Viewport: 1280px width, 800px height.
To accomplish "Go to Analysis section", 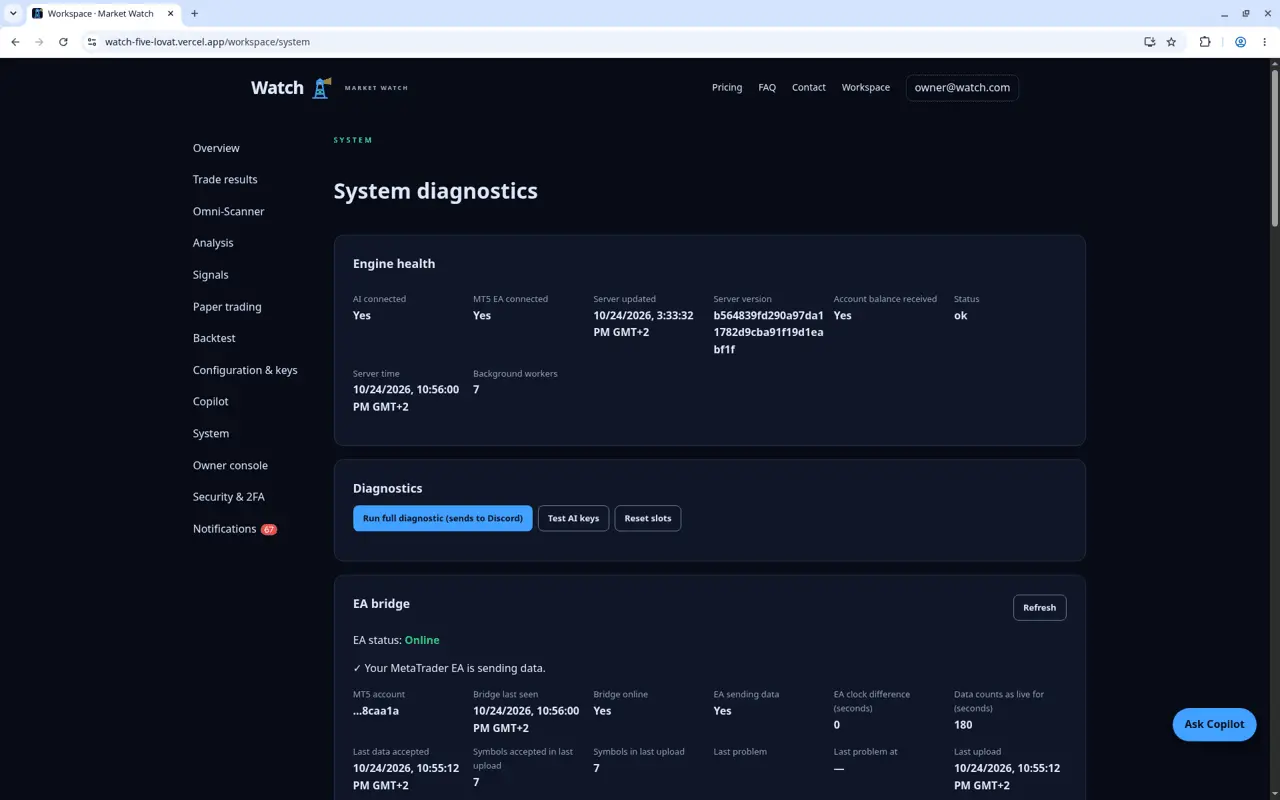I will tap(213, 243).
